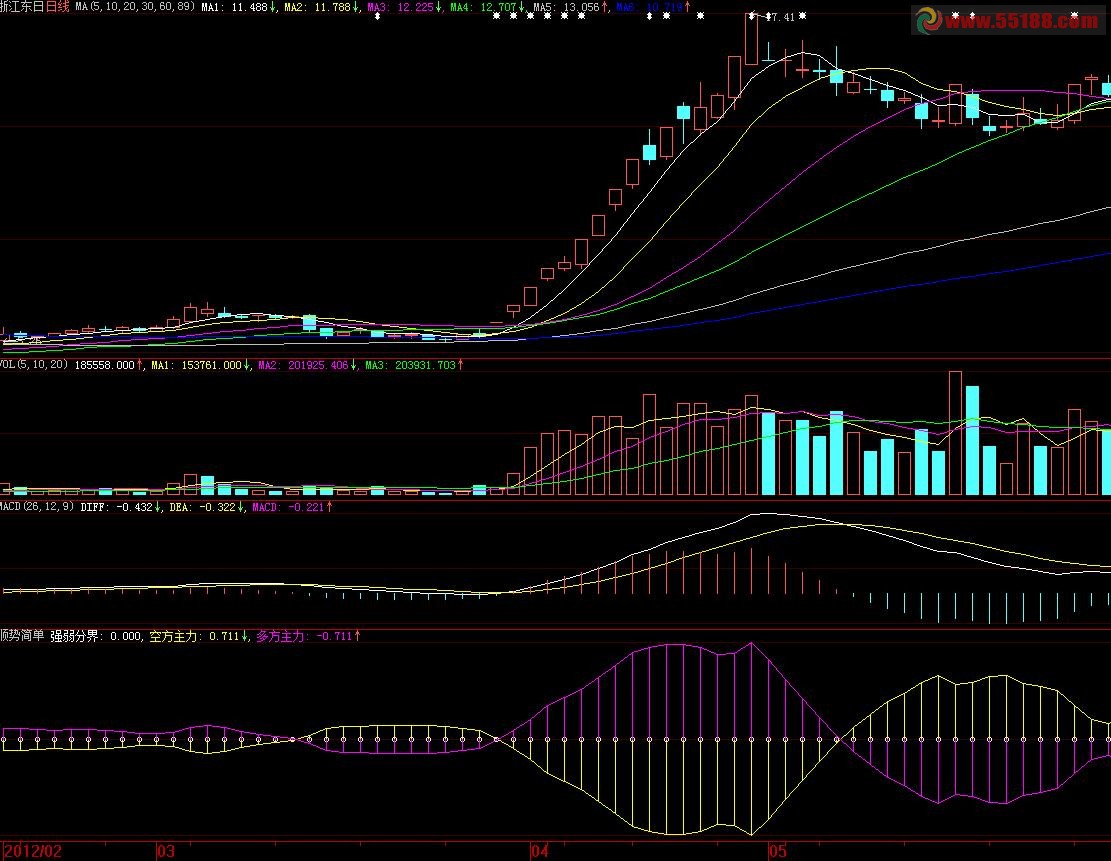The height and width of the screenshot is (861, 1111).
Task: Select the tallest volume bar in May
Action: [x=955, y=433]
